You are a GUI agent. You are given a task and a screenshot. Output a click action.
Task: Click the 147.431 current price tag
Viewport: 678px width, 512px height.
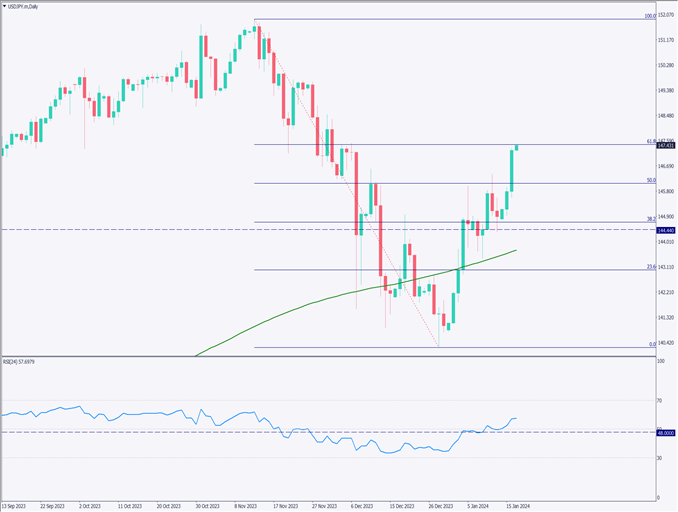point(665,145)
